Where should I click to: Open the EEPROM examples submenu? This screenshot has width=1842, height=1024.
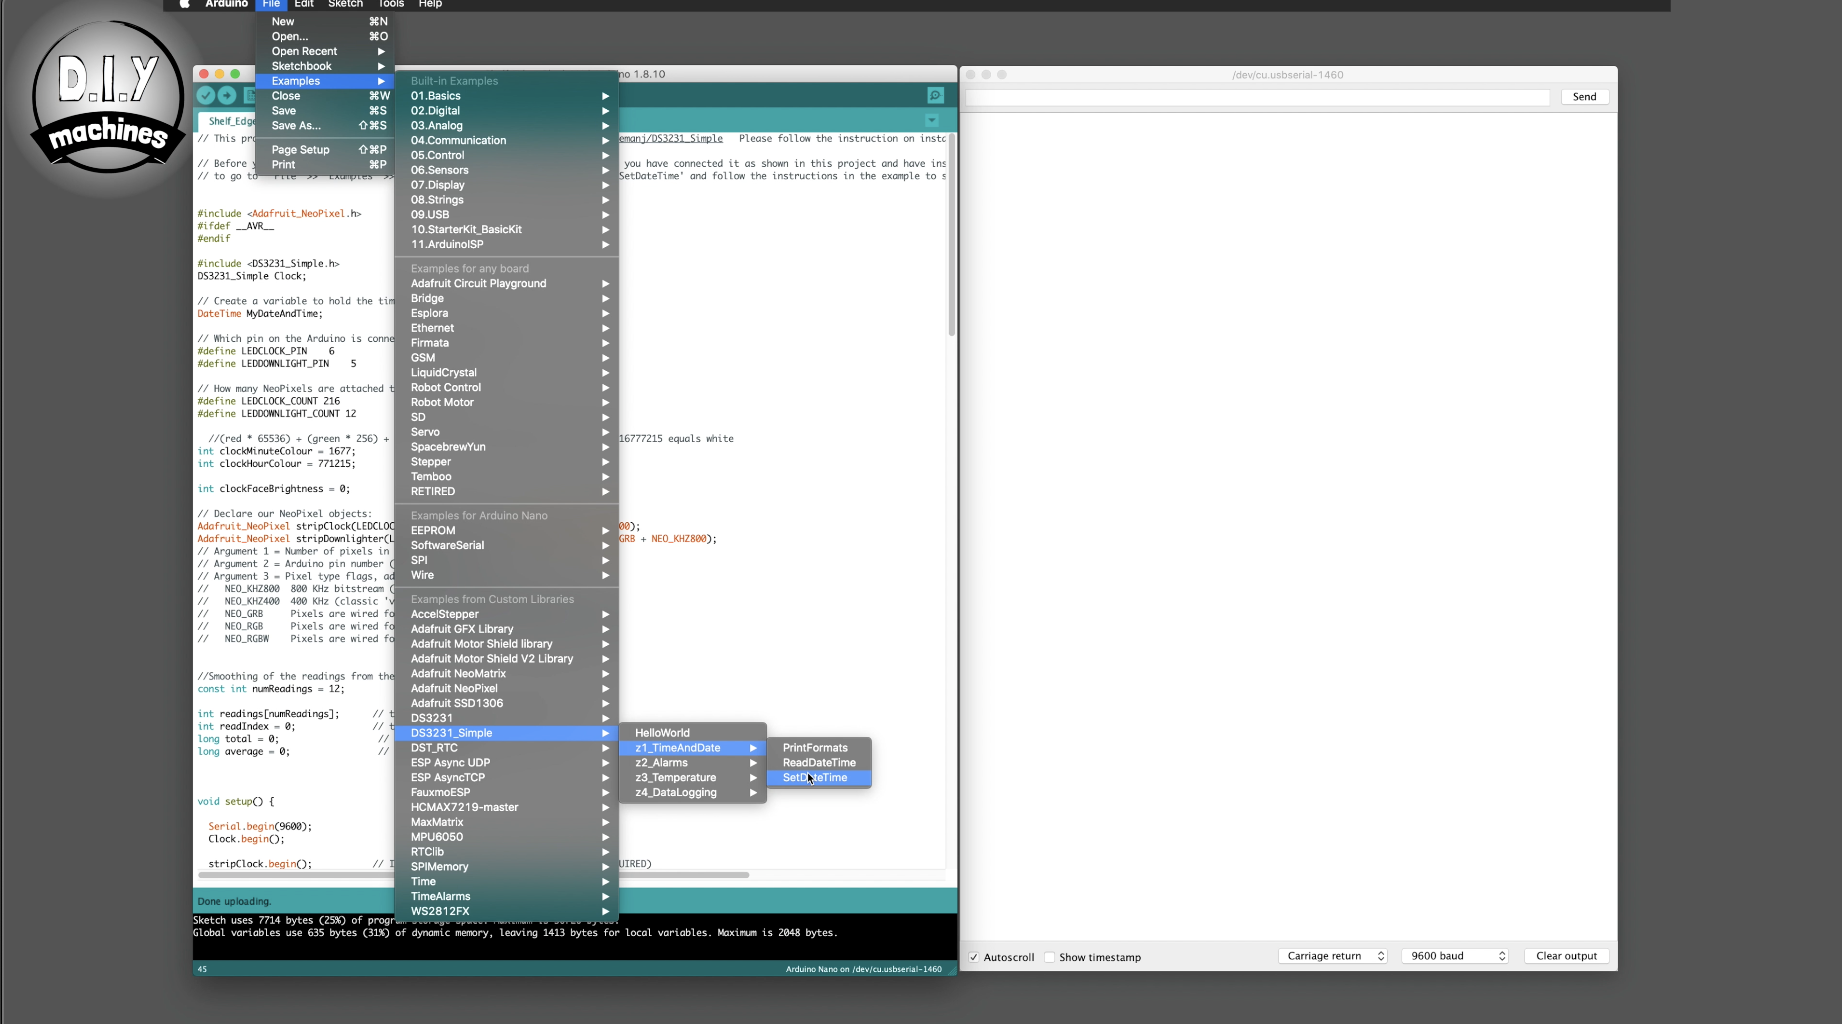click(x=507, y=531)
